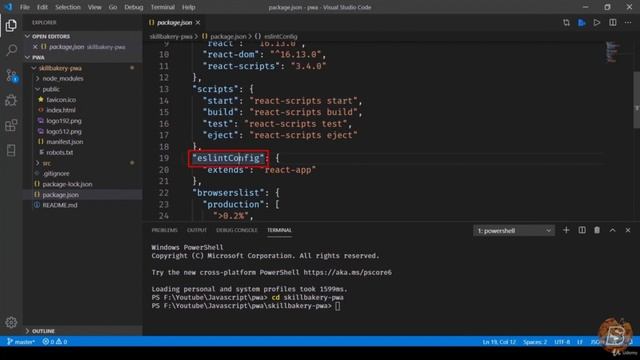The image size is (640, 360).
Task: Click UTF-8 encoding in status bar
Action: 562,342
